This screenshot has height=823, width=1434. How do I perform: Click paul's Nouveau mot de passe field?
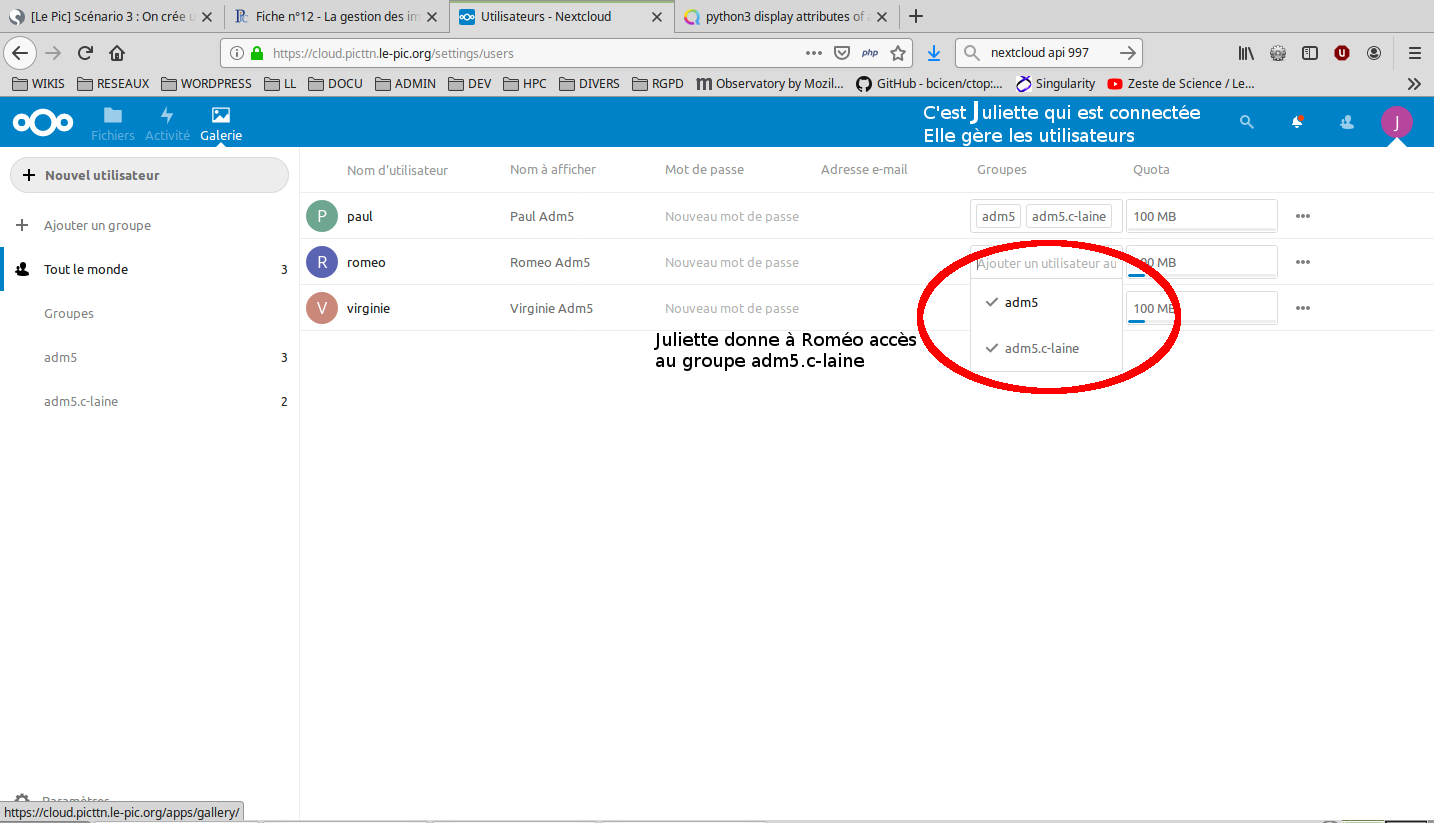coord(732,216)
